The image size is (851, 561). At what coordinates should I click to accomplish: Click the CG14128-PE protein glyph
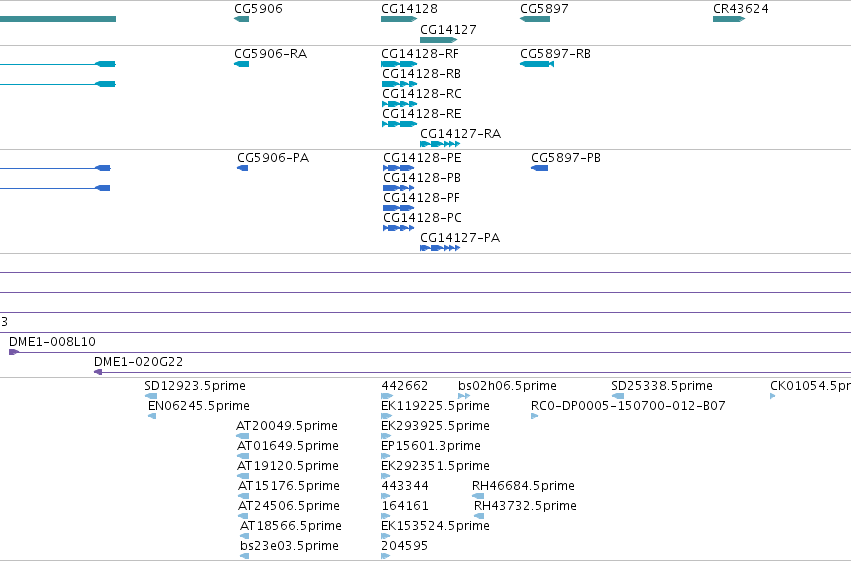pyautogui.click(x=398, y=168)
